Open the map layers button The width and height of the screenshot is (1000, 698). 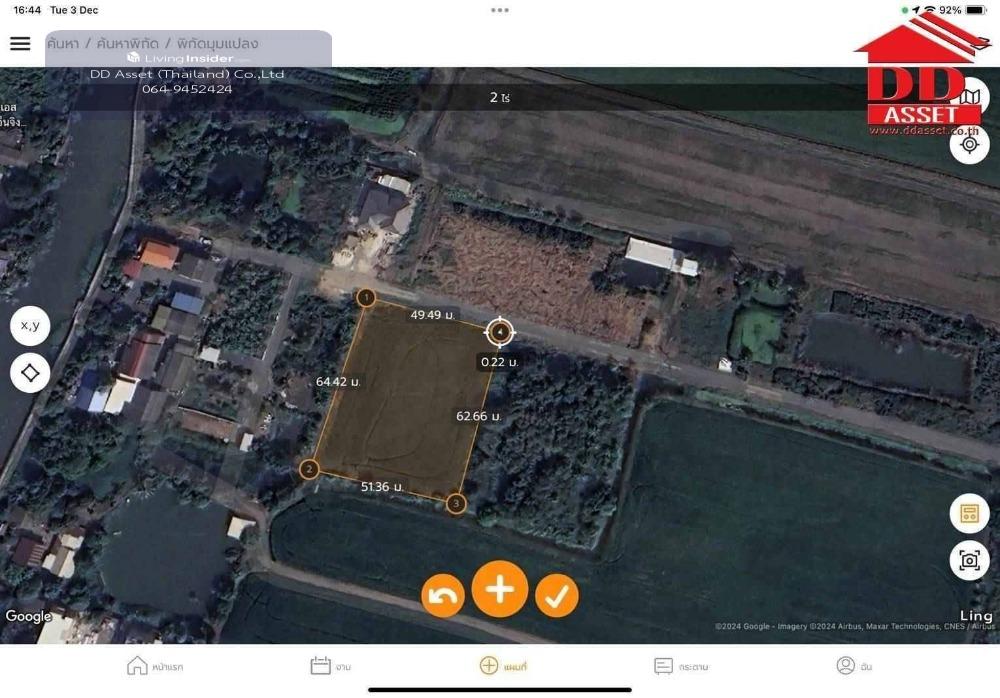(969, 97)
